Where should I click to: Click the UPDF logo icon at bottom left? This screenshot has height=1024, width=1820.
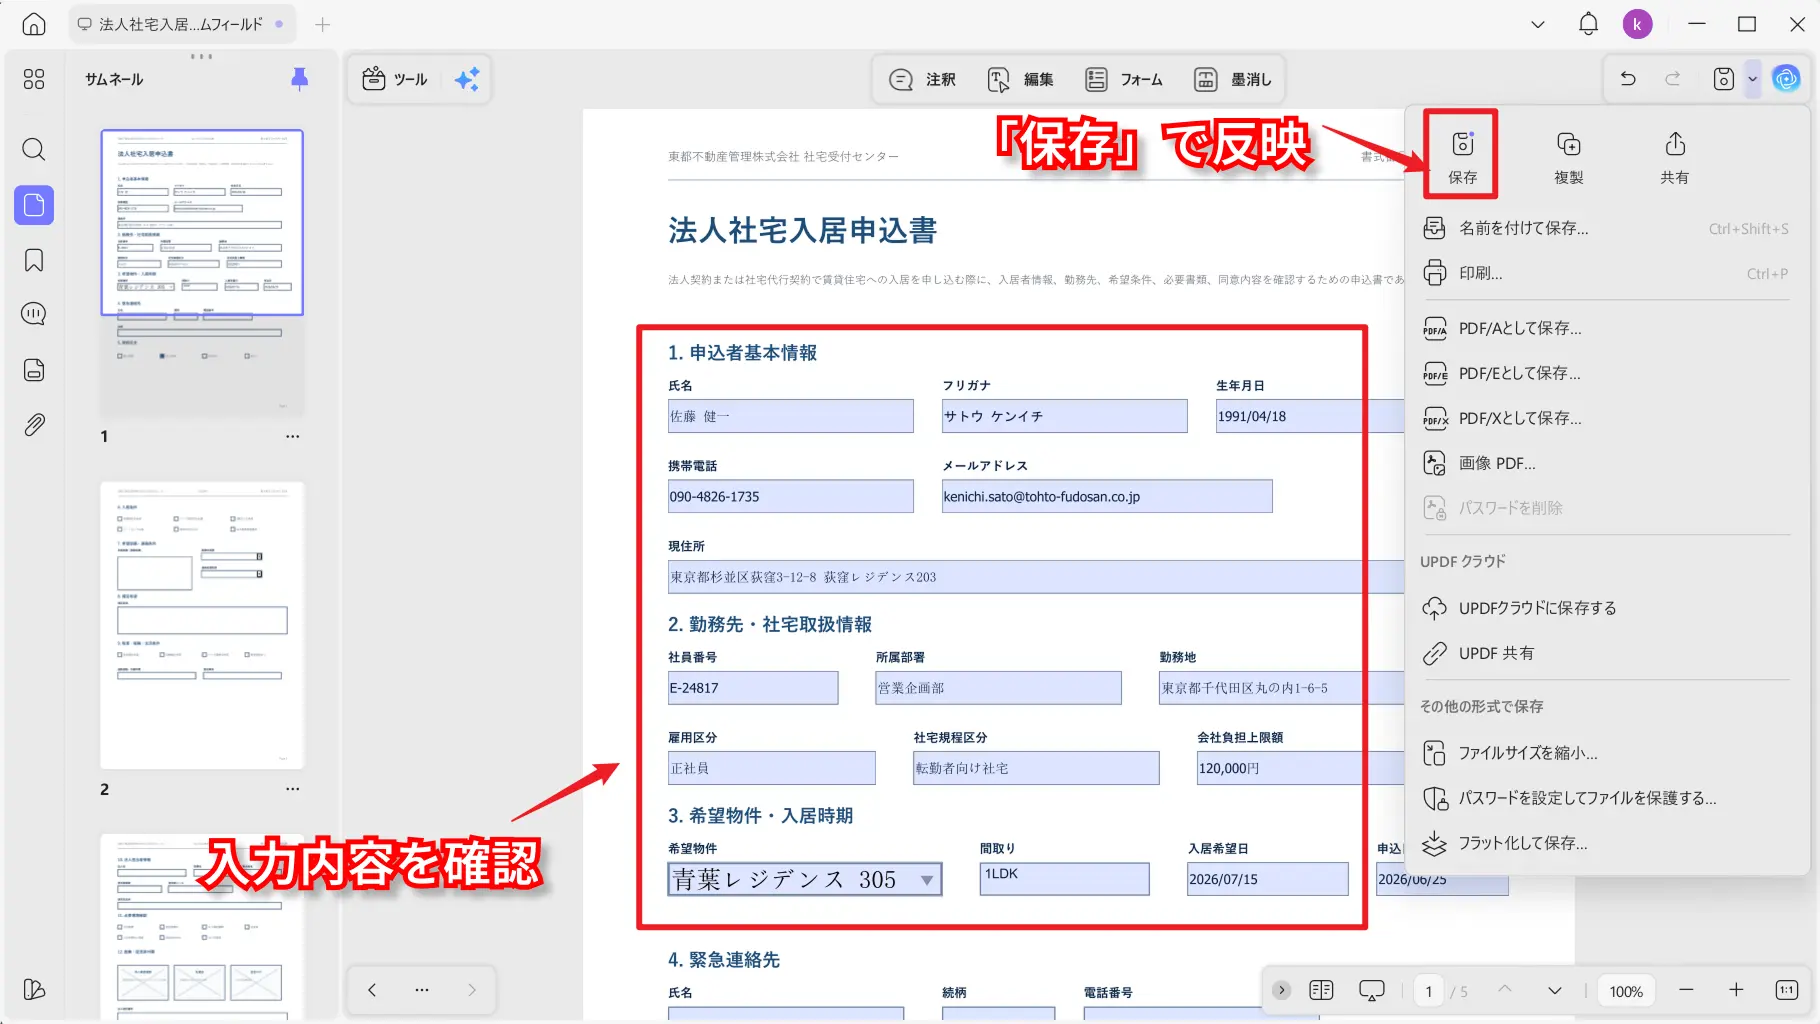pyautogui.click(x=34, y=989)
